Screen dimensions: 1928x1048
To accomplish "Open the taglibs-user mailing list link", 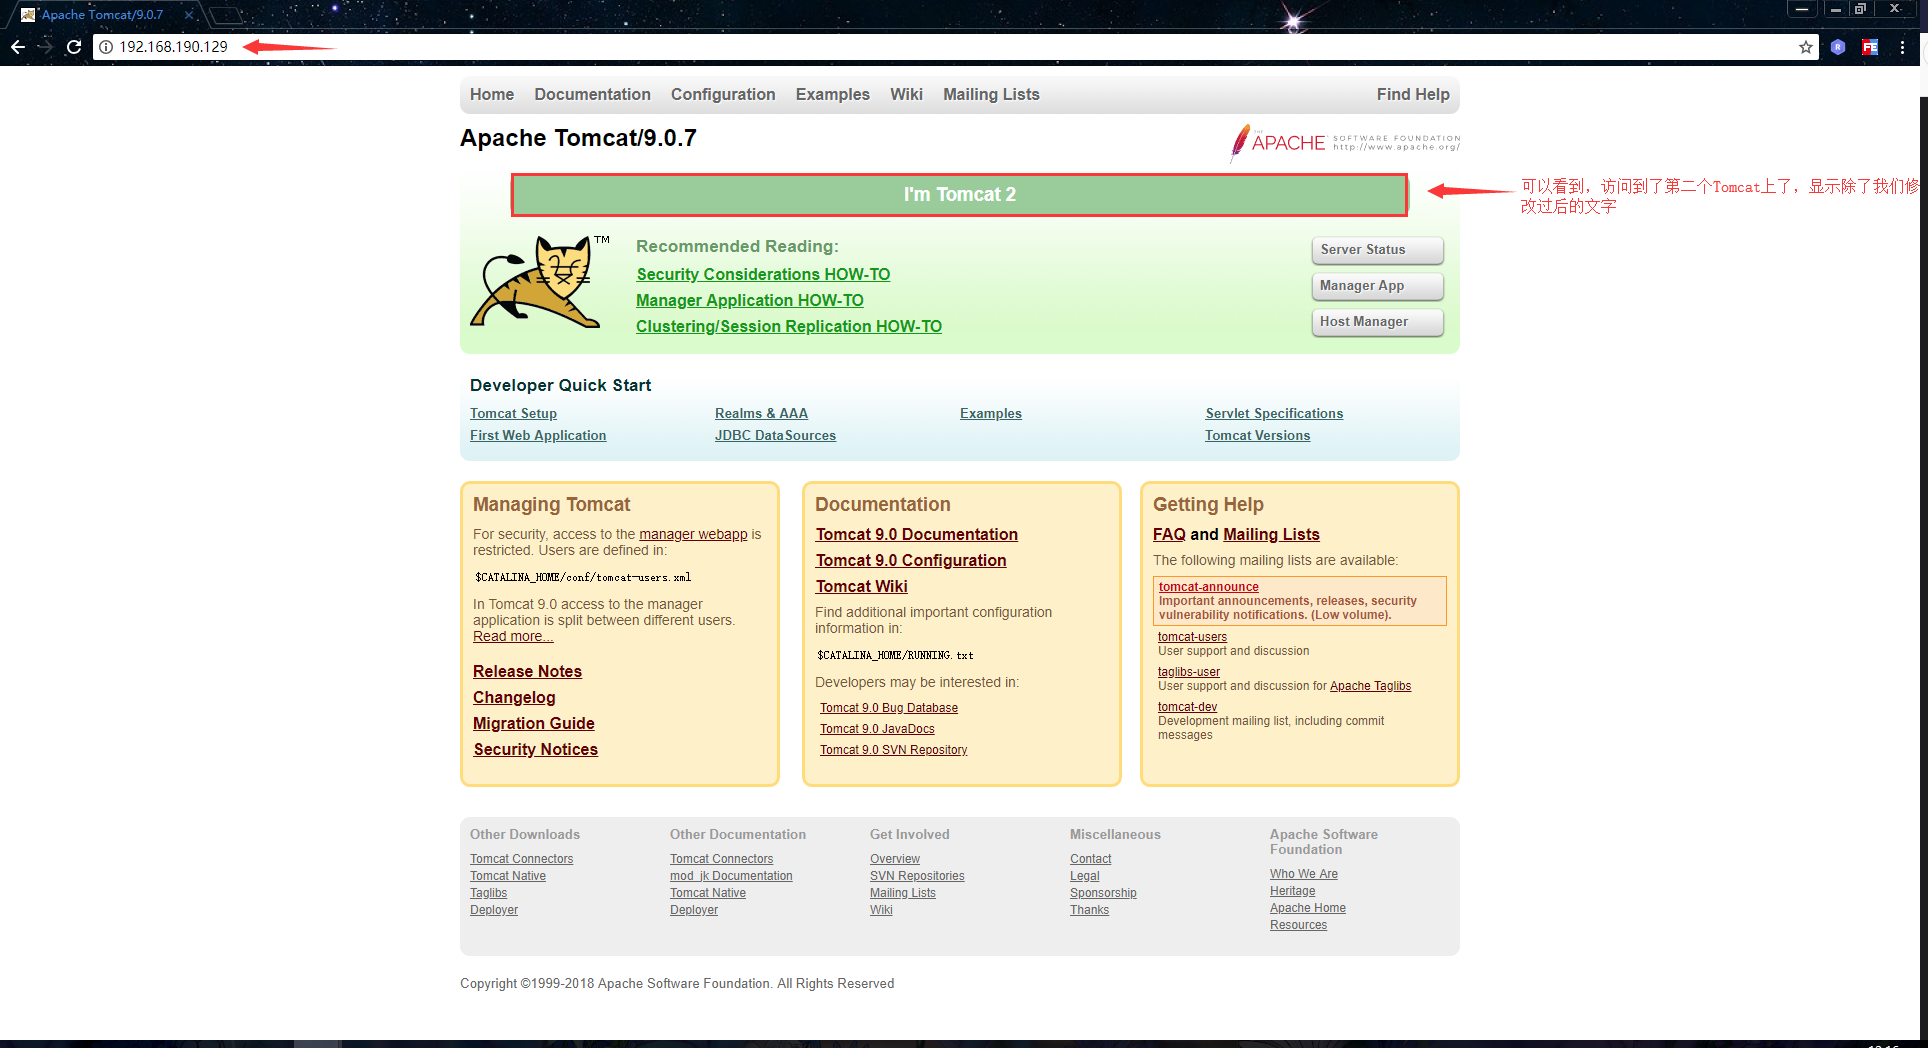I will click(1189, 672).
